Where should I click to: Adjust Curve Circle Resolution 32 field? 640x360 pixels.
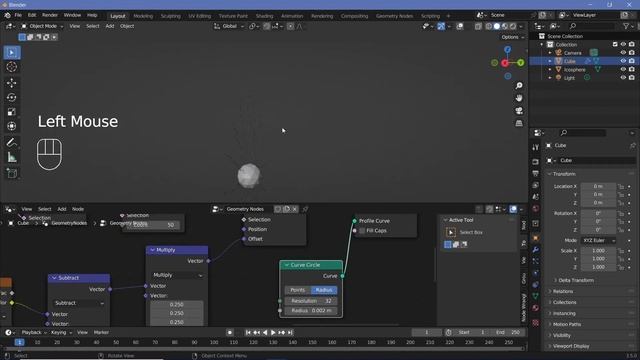coord(311,301)
